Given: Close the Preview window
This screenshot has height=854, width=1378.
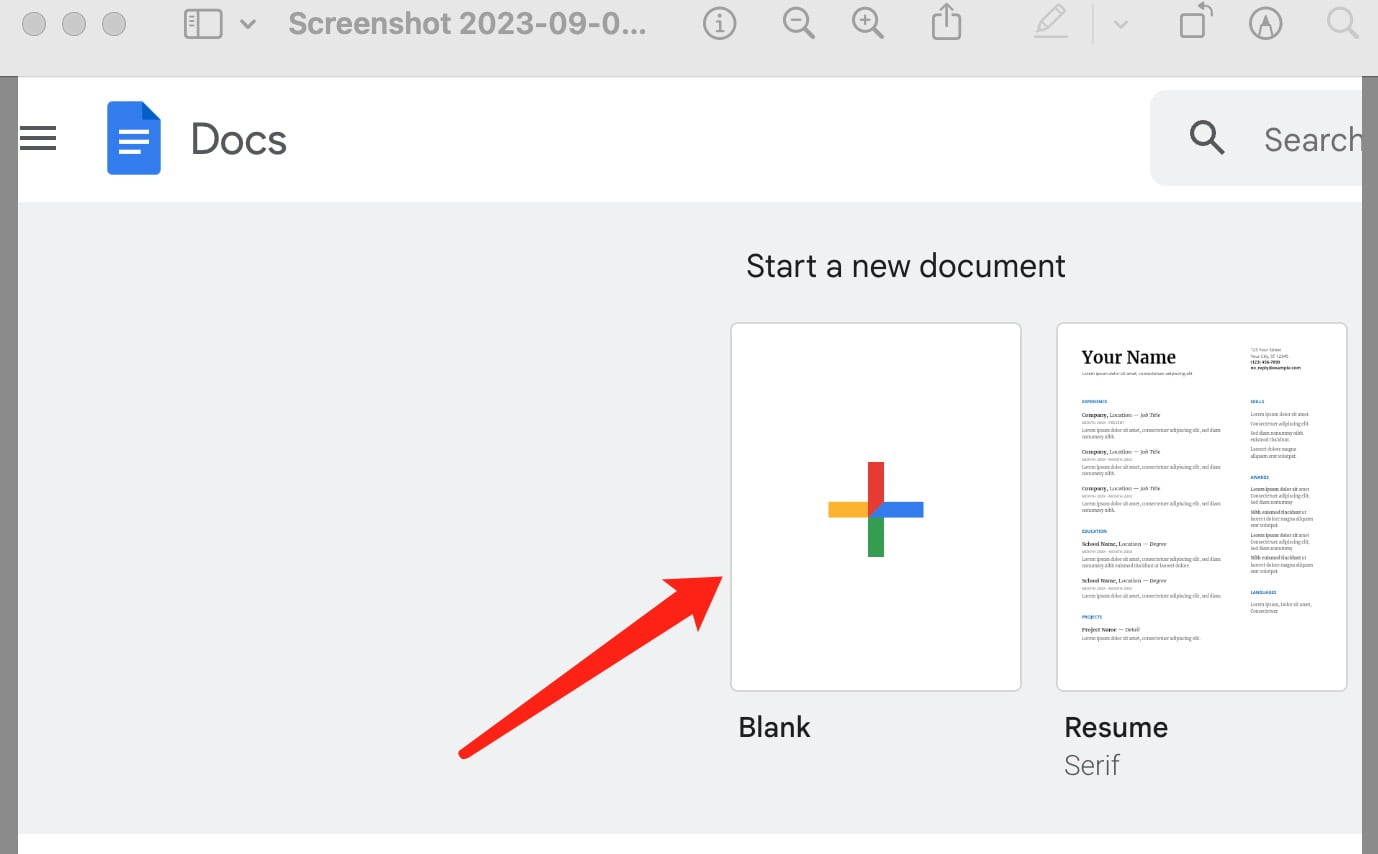Looking at the screenshot, I should 34,24.
